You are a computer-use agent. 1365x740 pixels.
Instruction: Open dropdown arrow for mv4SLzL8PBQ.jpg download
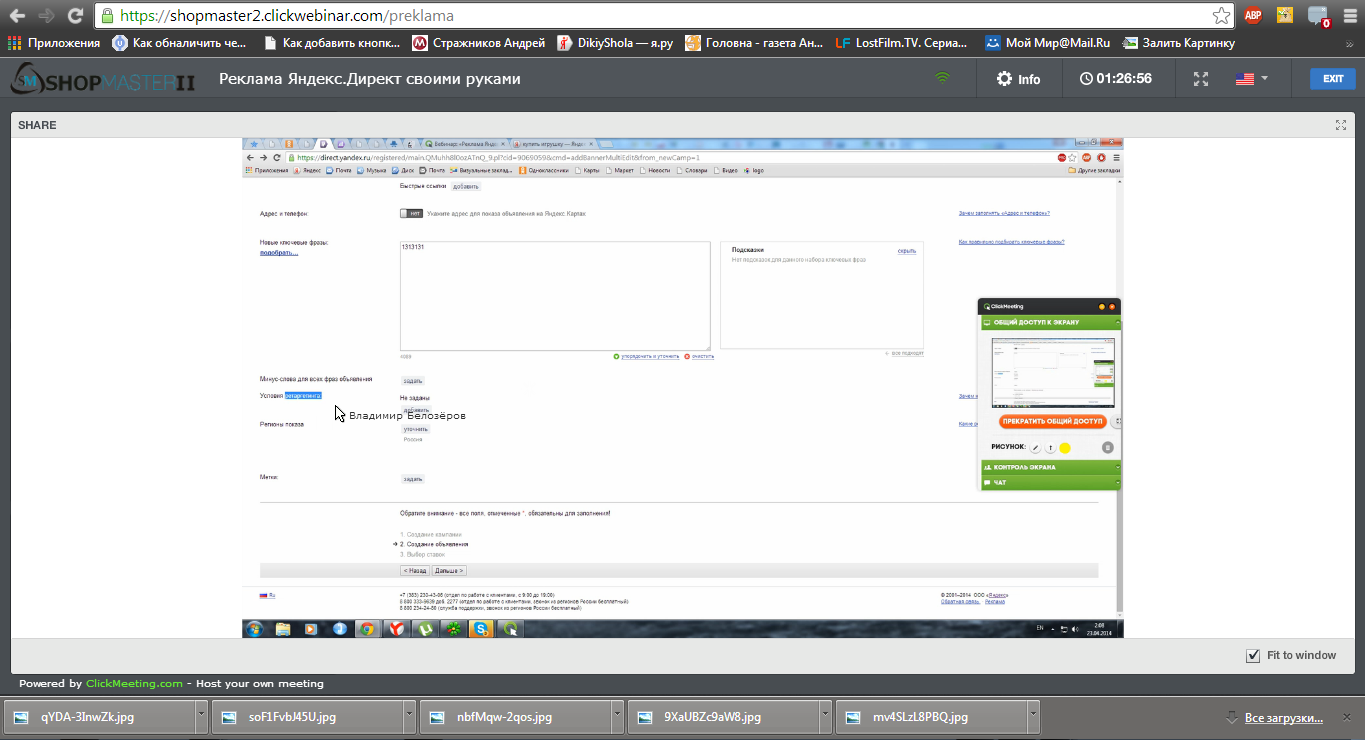pos(1033,717)
